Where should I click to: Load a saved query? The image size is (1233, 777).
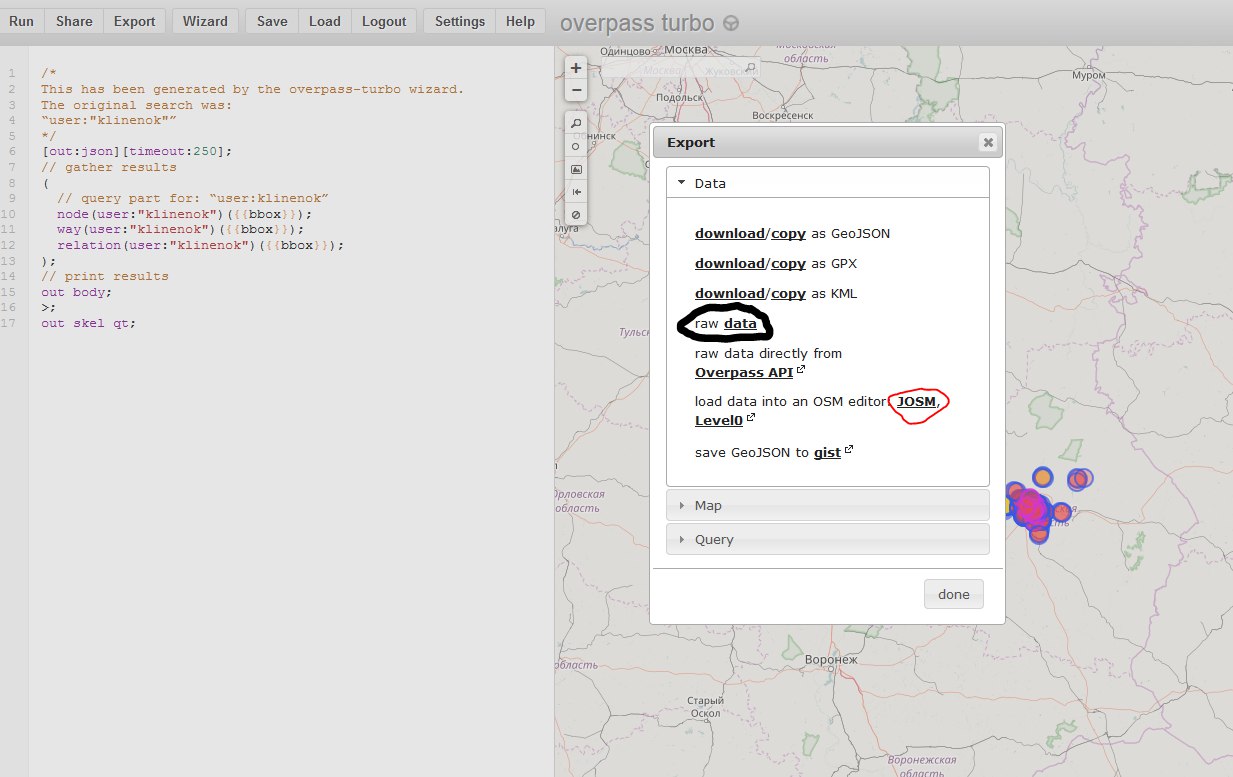point(325,21)
